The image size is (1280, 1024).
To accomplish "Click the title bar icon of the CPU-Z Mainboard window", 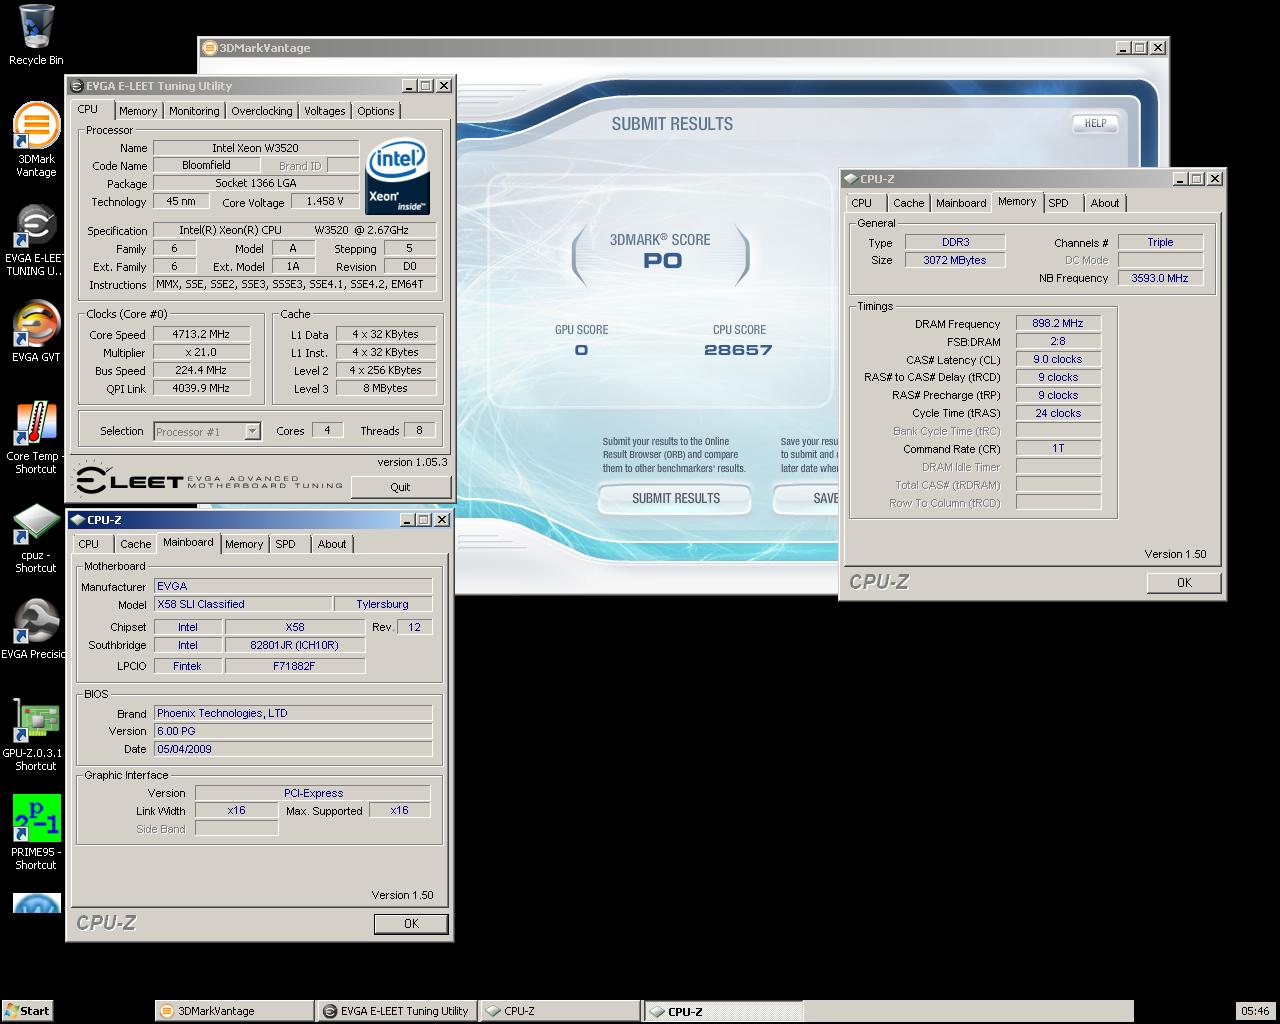I will tap(77, 520).
